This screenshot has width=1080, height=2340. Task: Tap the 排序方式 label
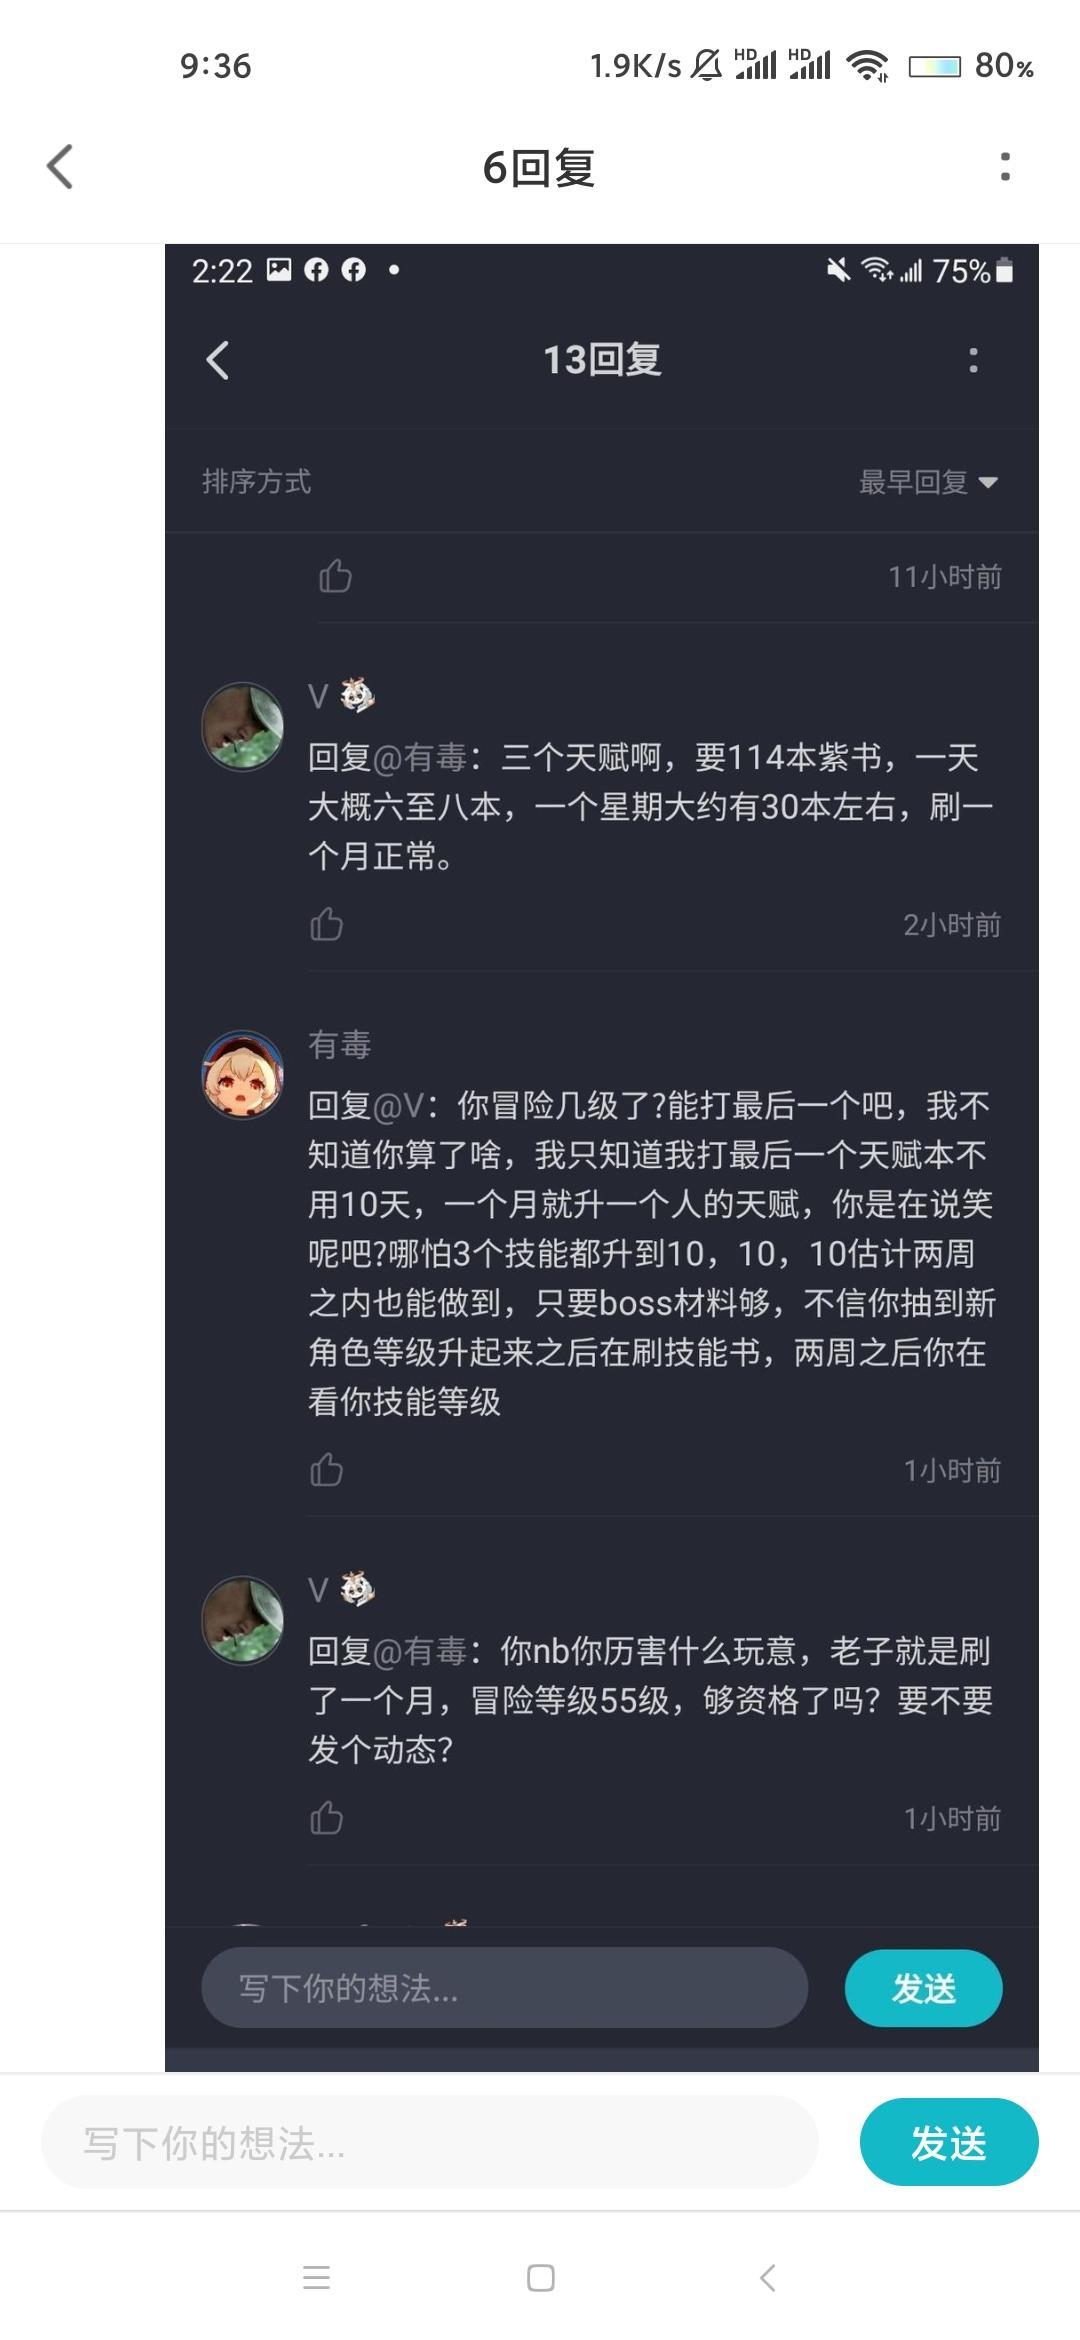tap(257, 481)
